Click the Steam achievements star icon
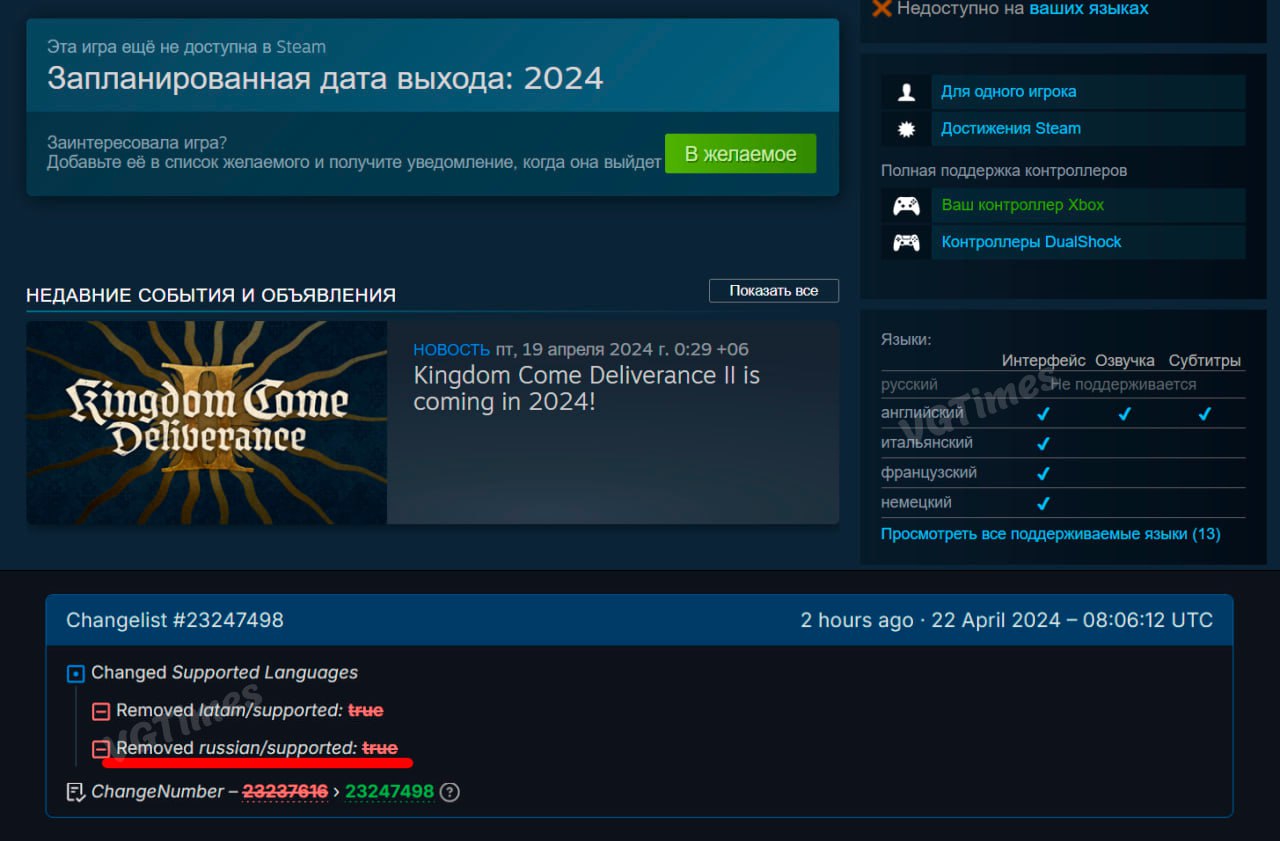Viewport: 1280px width, 841px height. [x=906, y=129]
